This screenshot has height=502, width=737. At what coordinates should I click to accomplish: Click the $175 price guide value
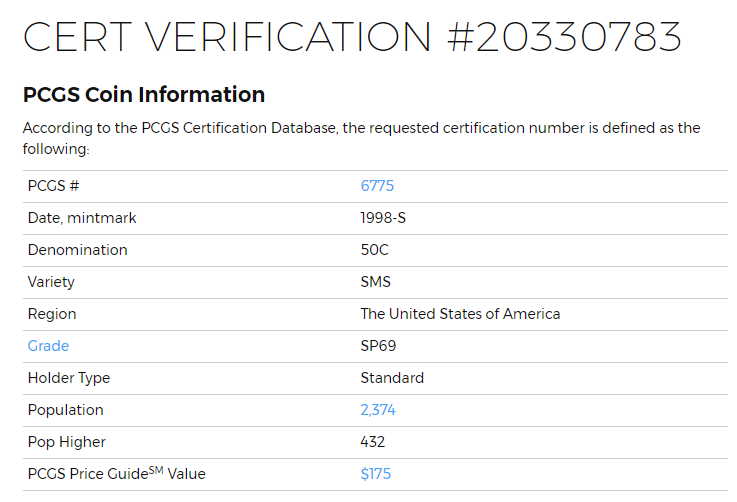coord(376,474)
